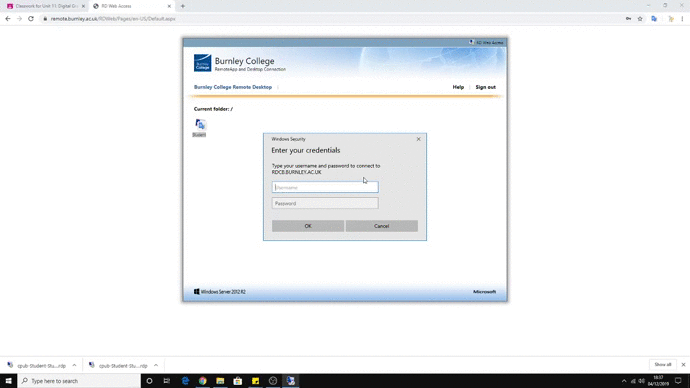Click the Burnley College logo
690x388 pixels.
[202, 63]
